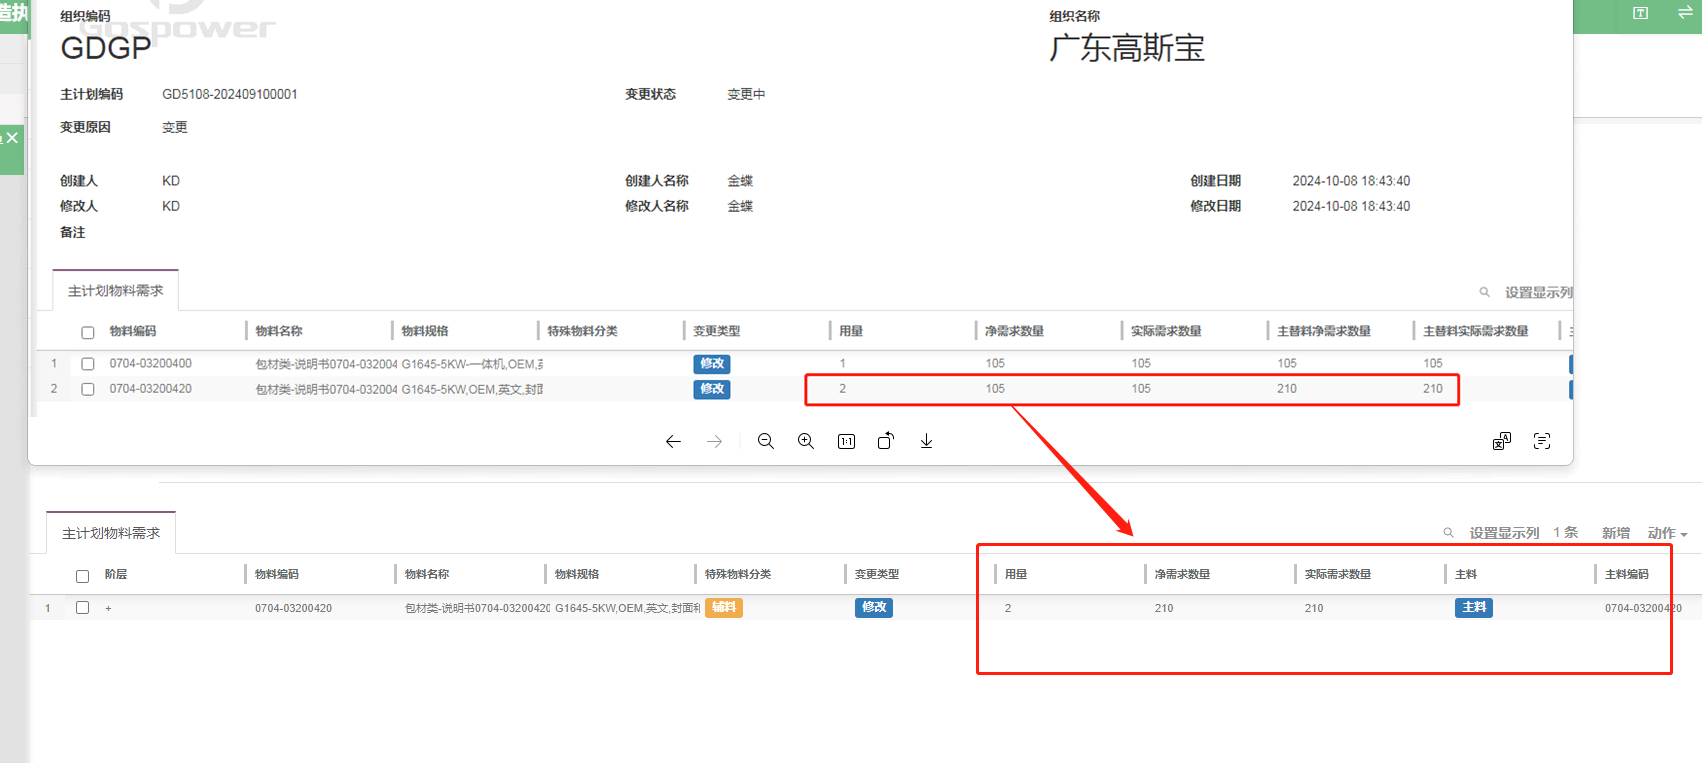Image resolution: width=1702 pixels, height=763 pixels.
Task: Expand lower row 1 with plus sign
Action: 108,608
